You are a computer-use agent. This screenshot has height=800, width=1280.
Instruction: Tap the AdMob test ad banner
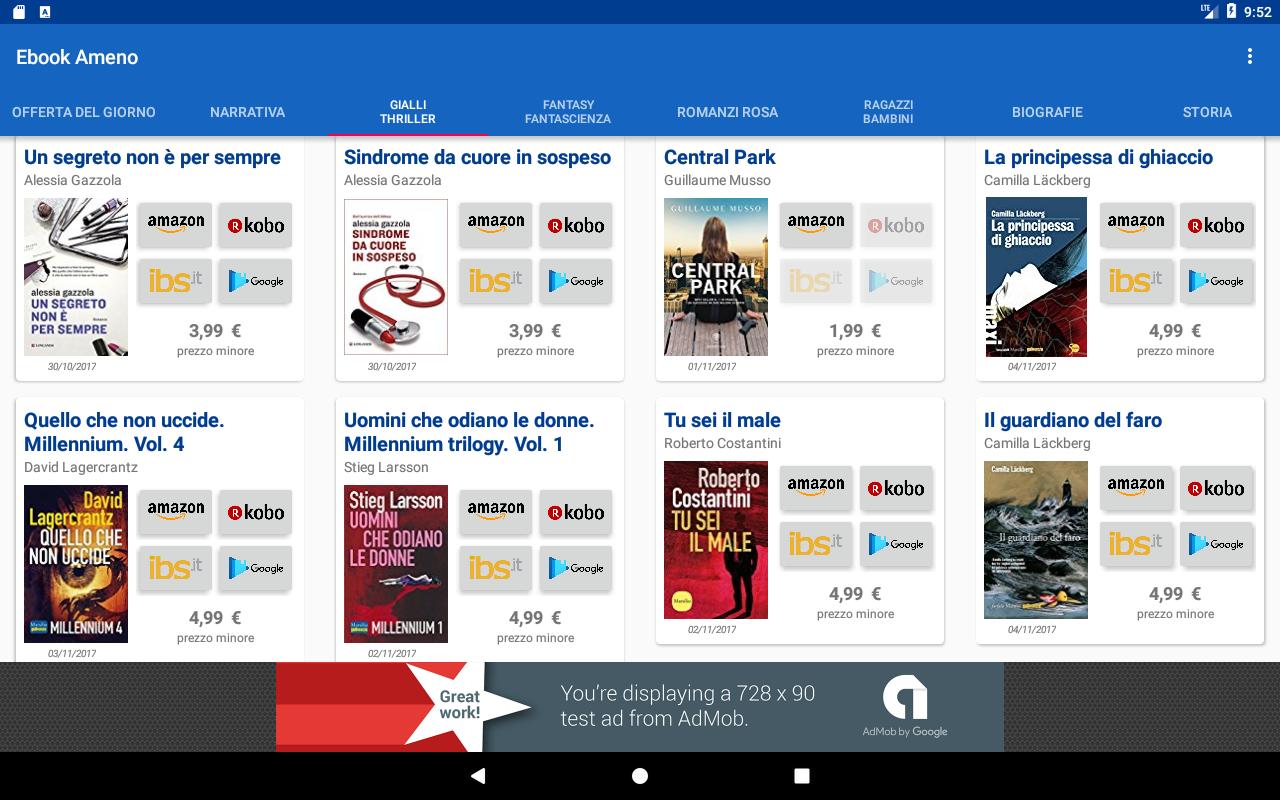point(640,707)
